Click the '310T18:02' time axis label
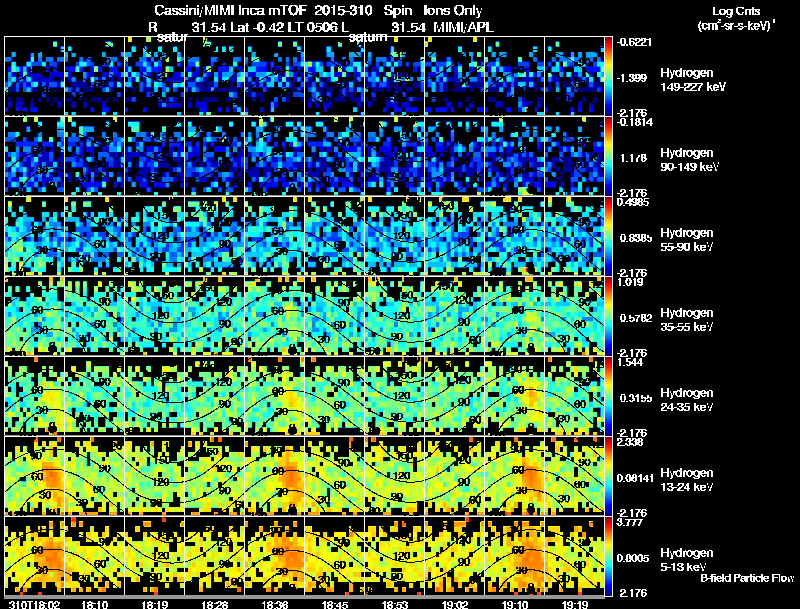Viewport: 800px width, 609px height. 34,604
